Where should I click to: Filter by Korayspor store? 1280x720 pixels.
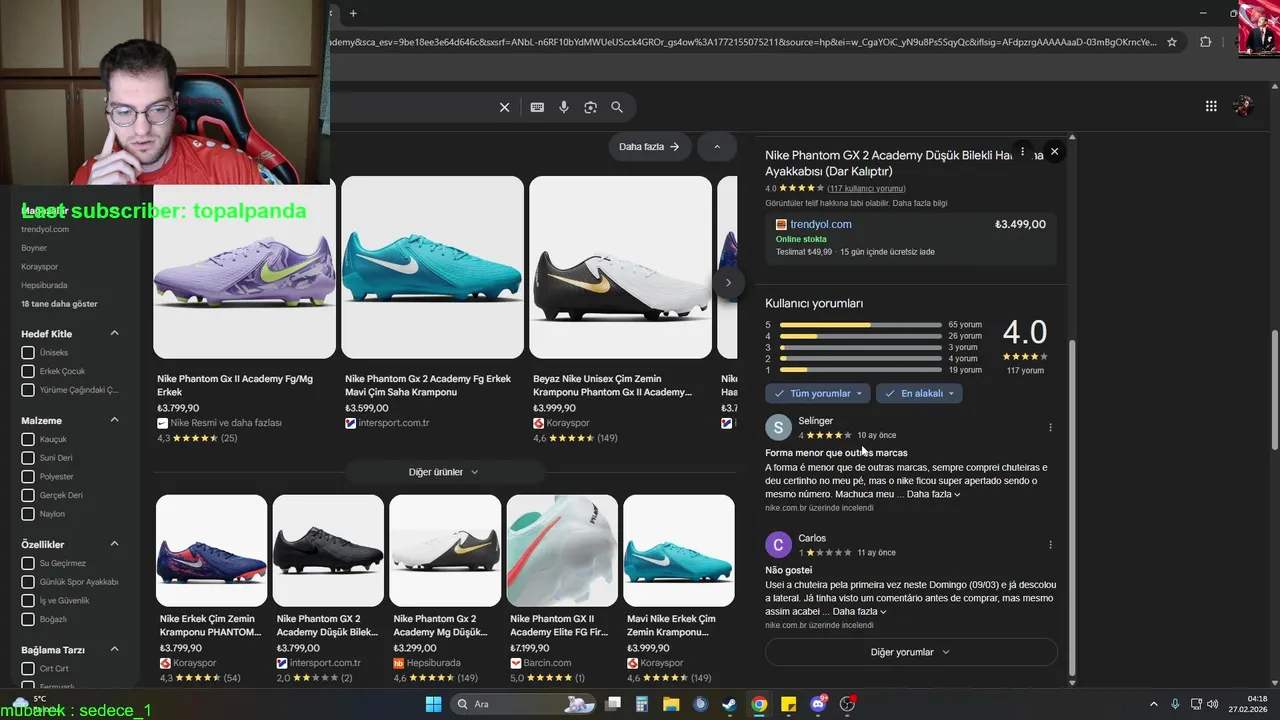pos(40,266)
